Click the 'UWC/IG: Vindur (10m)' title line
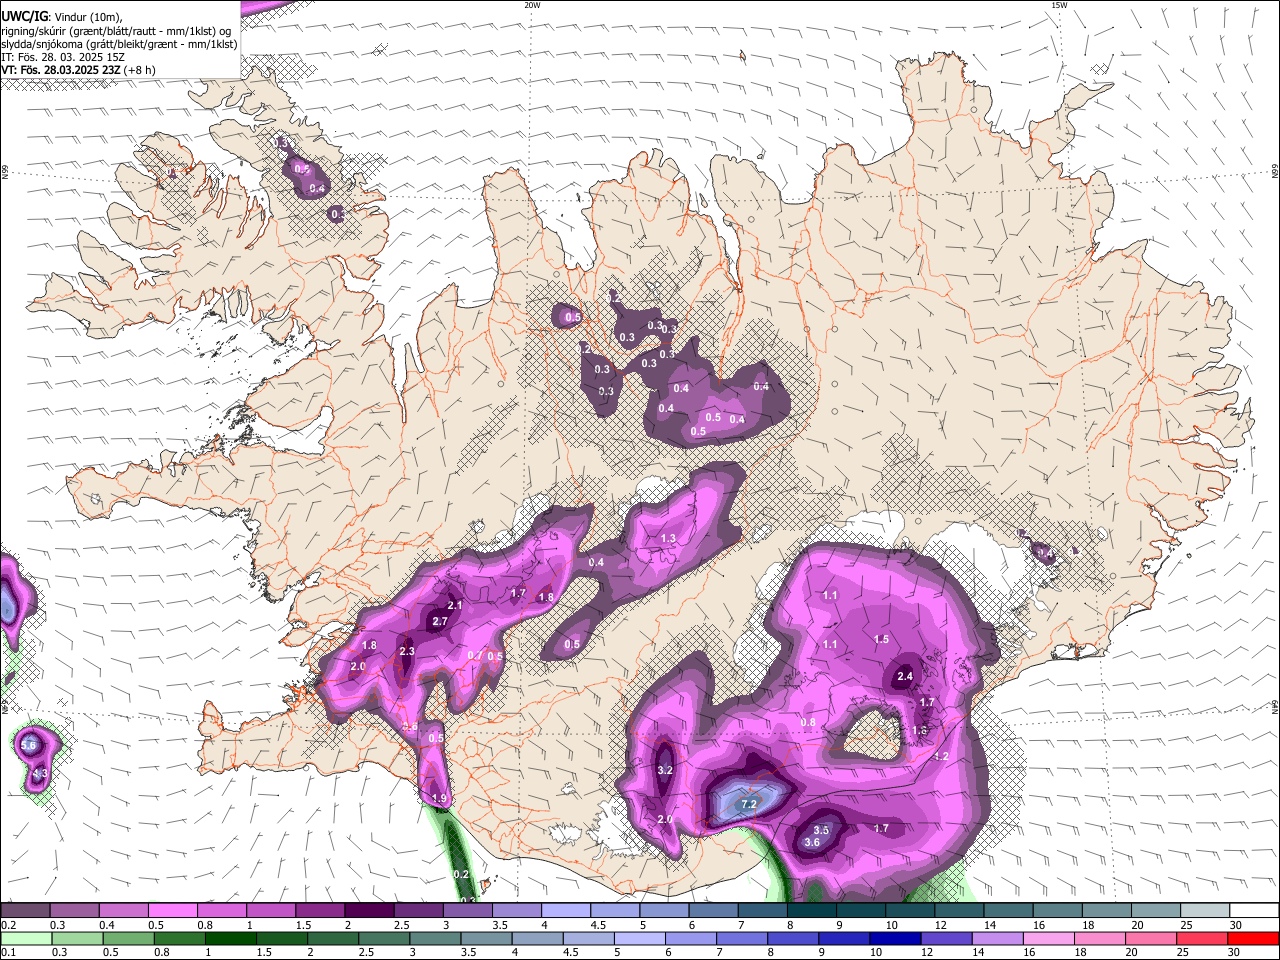The height and width of the screenshot is (960, 1280). (62, 16)
